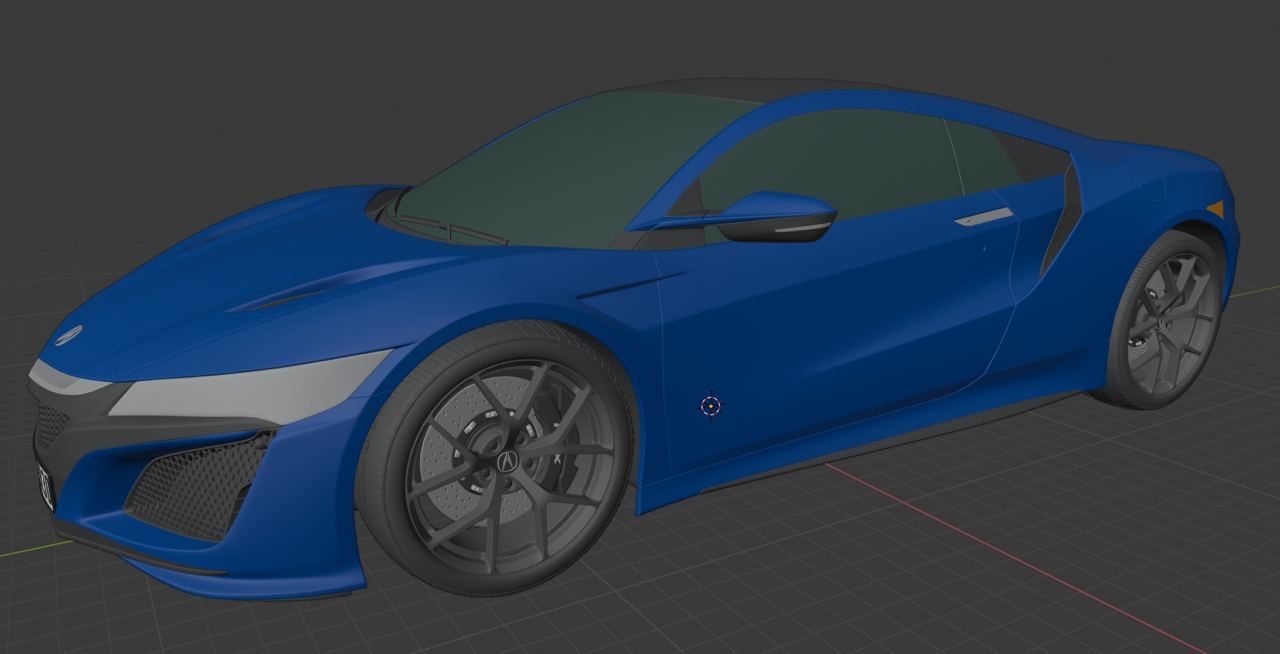
Task: Click the windshield wiper blades
Action: 450,230
